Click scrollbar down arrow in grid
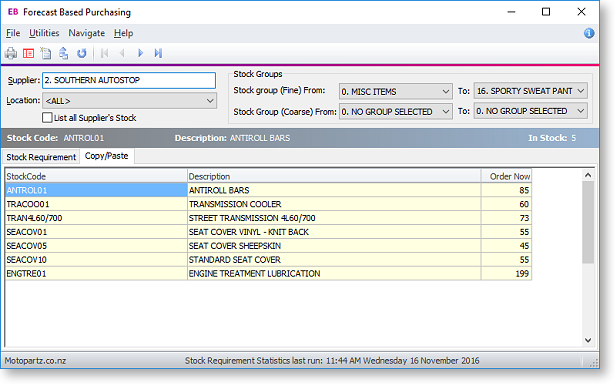This screenshot has height=384, width=615. pos(588,340)
